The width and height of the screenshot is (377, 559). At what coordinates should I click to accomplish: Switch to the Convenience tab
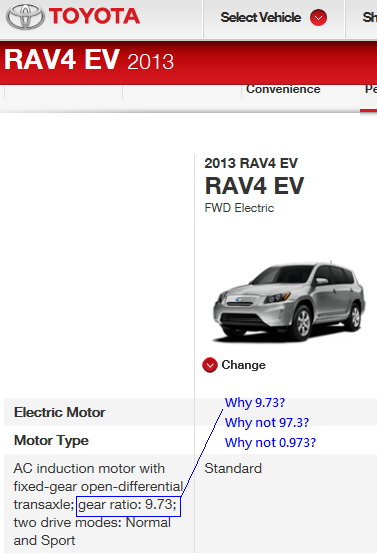pos(283,89)
